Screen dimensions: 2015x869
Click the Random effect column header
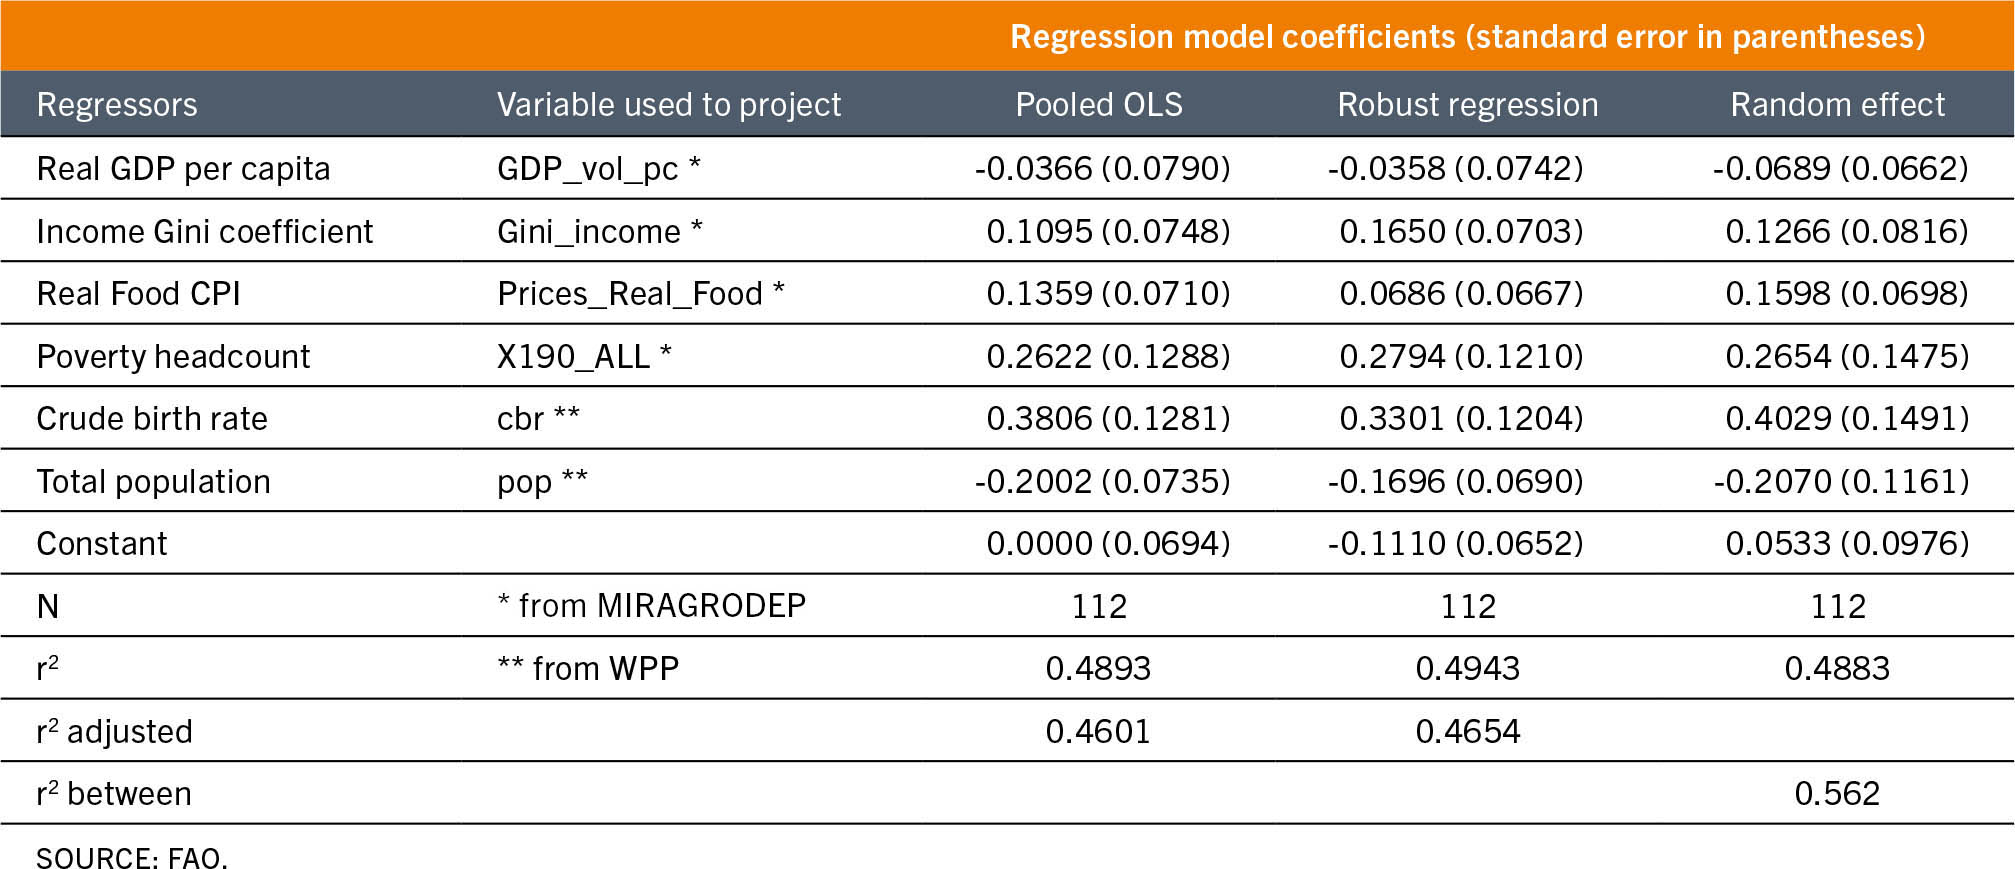click(x=1837, y=104)
